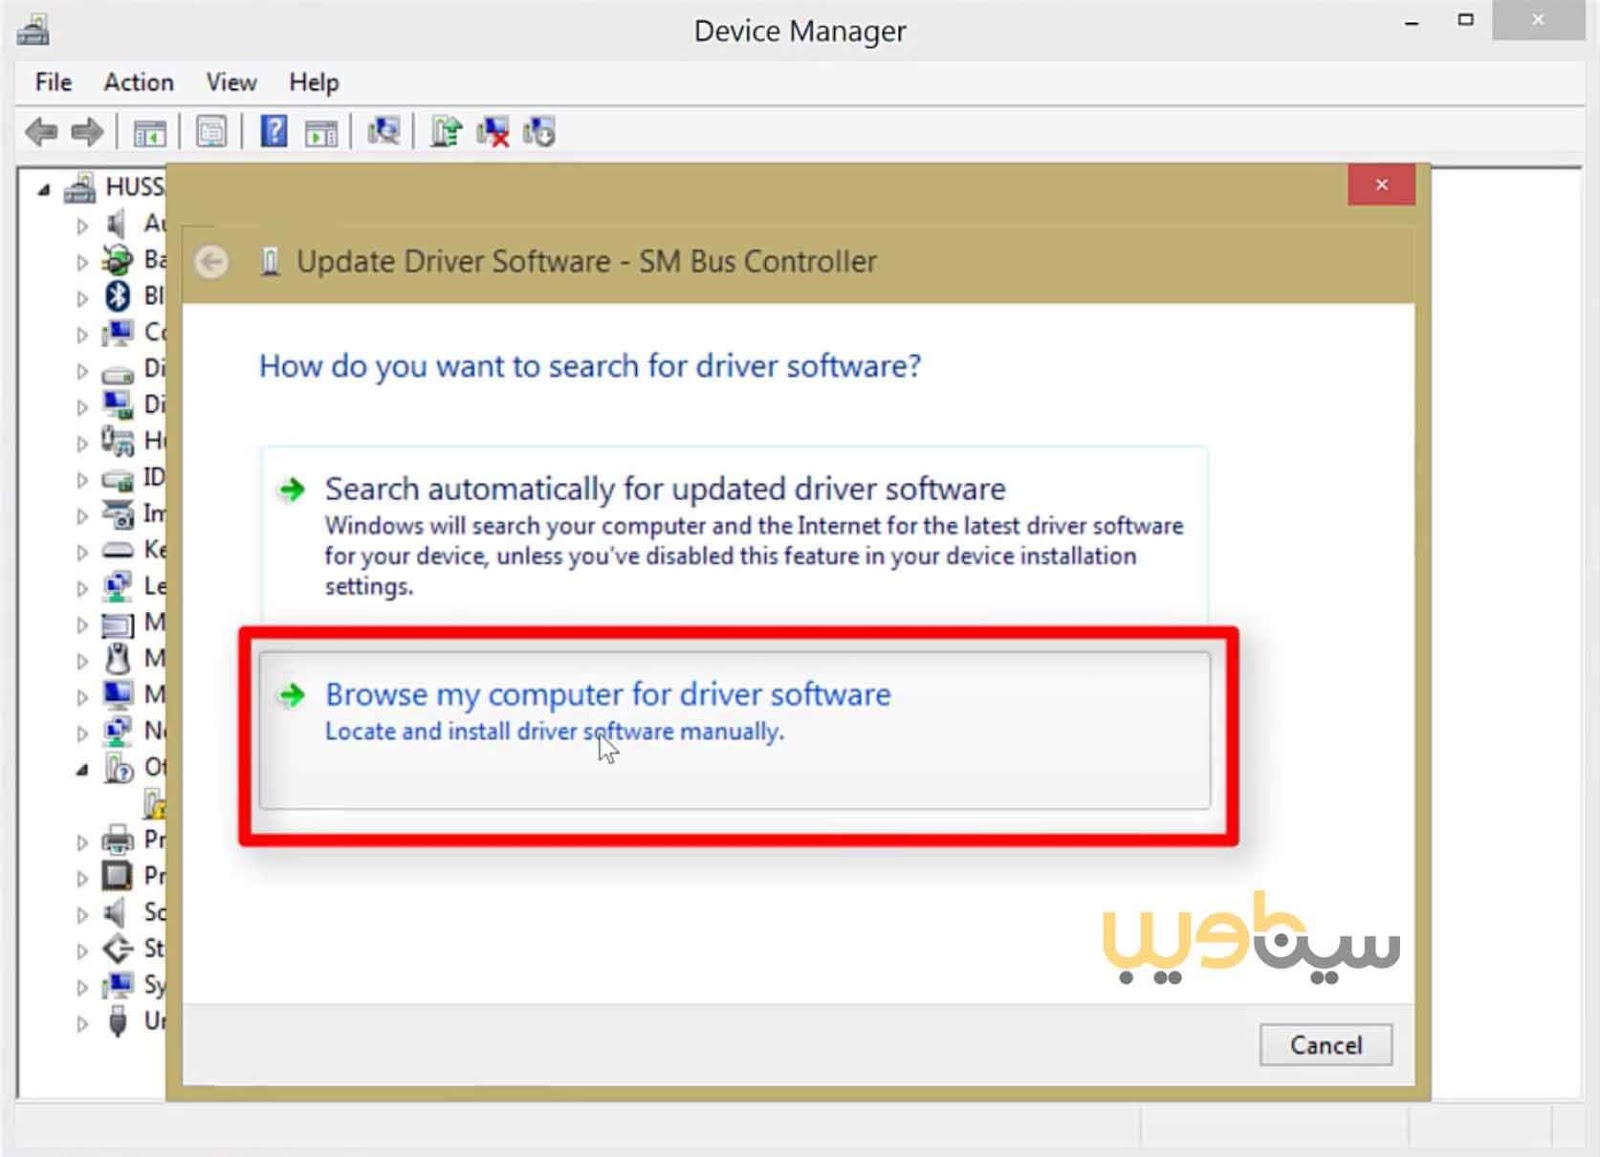Expand the System devices entry
The width and height of the screenshot is (1600, 1157).
(82, 986)
